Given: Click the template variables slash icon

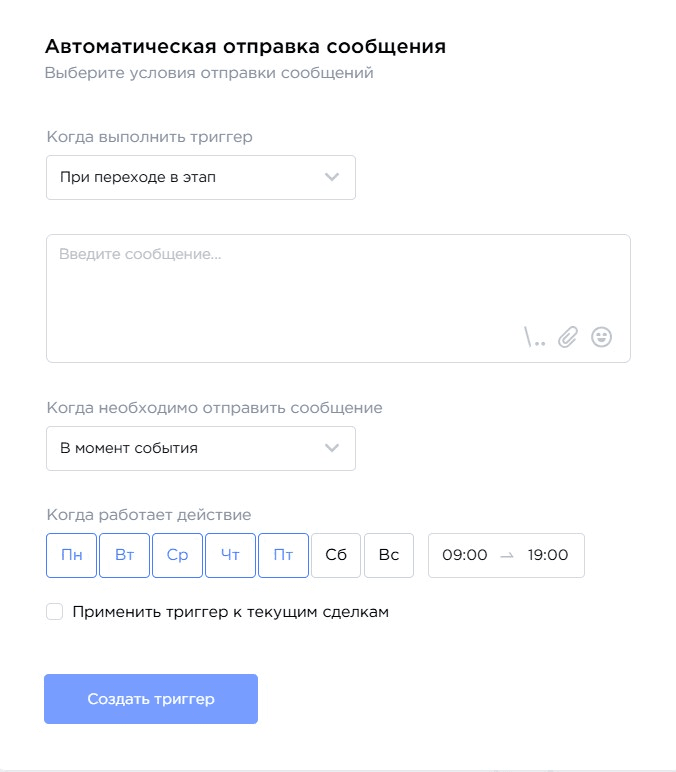Looking at the screenshot, I should [x=535, y=338].
